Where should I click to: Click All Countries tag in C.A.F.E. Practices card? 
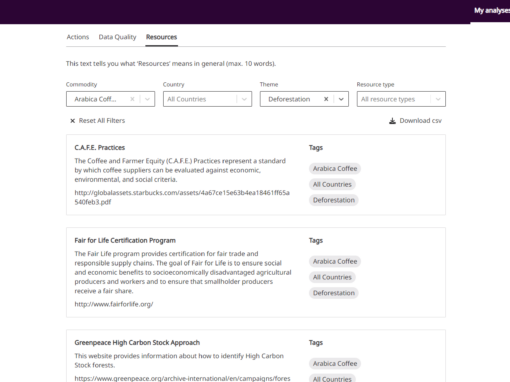(332, 184)
